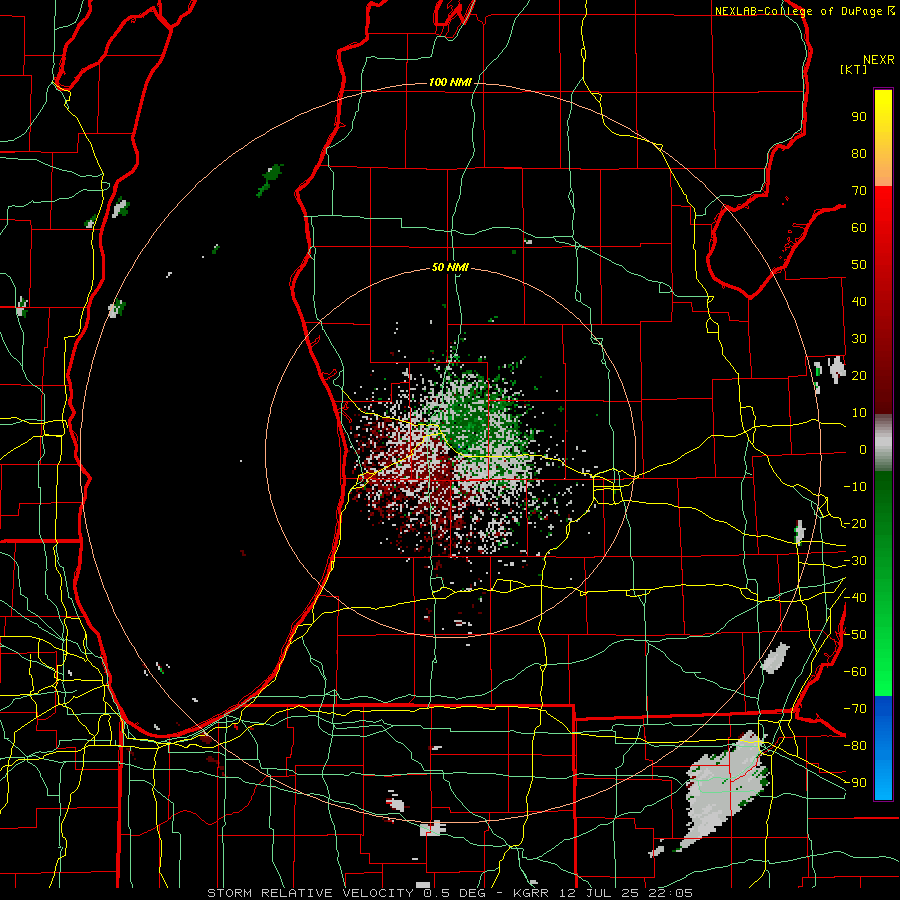Viewport: 900px width, 900px height.
Task: Click the -80 knot scale label
Action: 855,746
